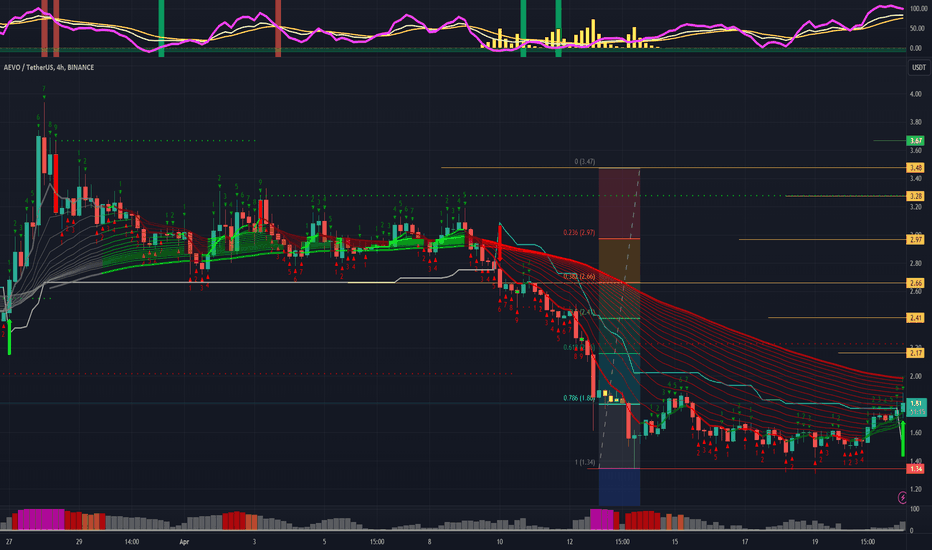This screenshot has width=932, height=550.
Task: Select the yellow 2.97 price axis tag
Action: [x=915, y=240]
